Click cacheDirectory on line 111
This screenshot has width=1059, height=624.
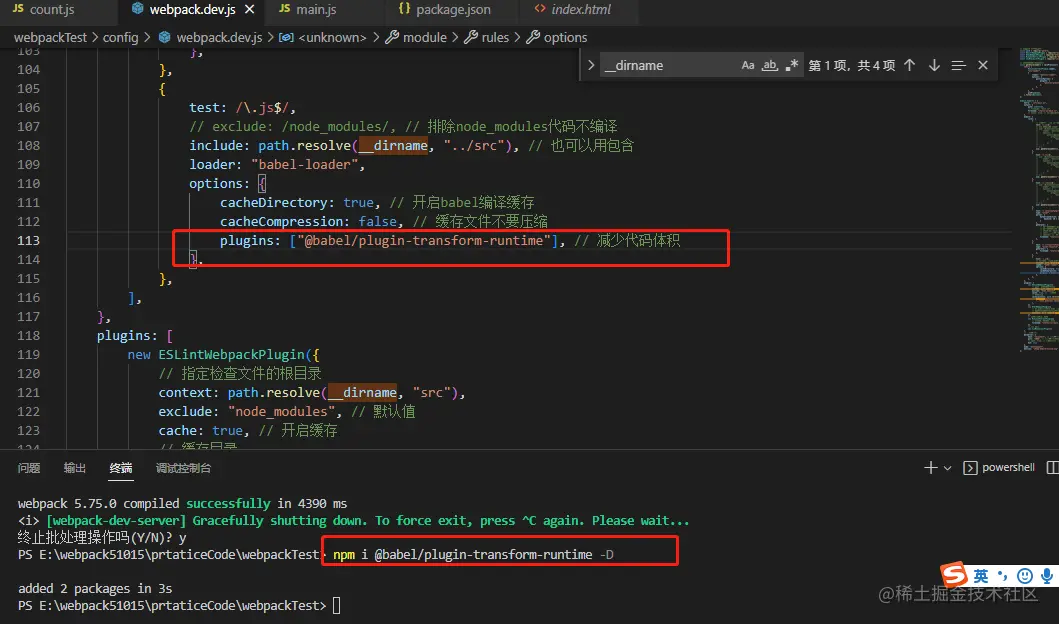(x=274, y=203)
